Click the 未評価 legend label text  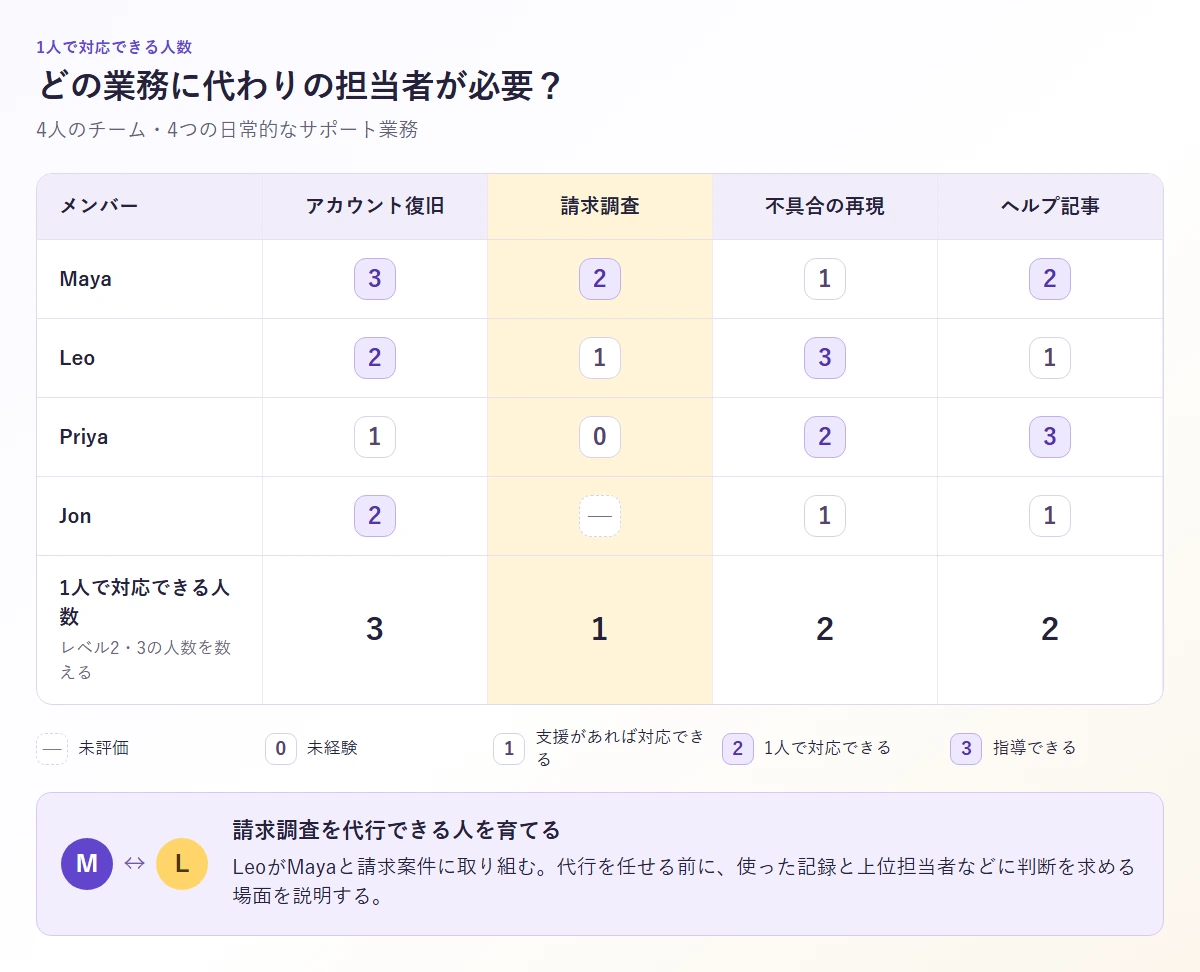coord(104,748)
